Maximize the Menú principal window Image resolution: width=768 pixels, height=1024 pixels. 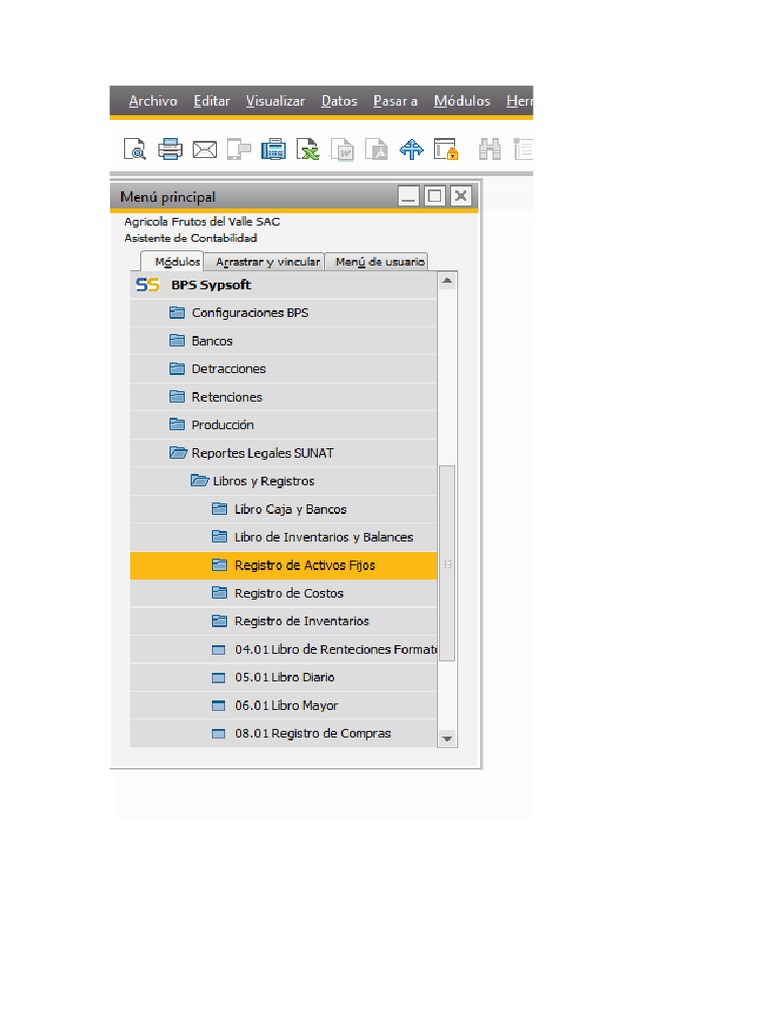(x=434, y=196)
